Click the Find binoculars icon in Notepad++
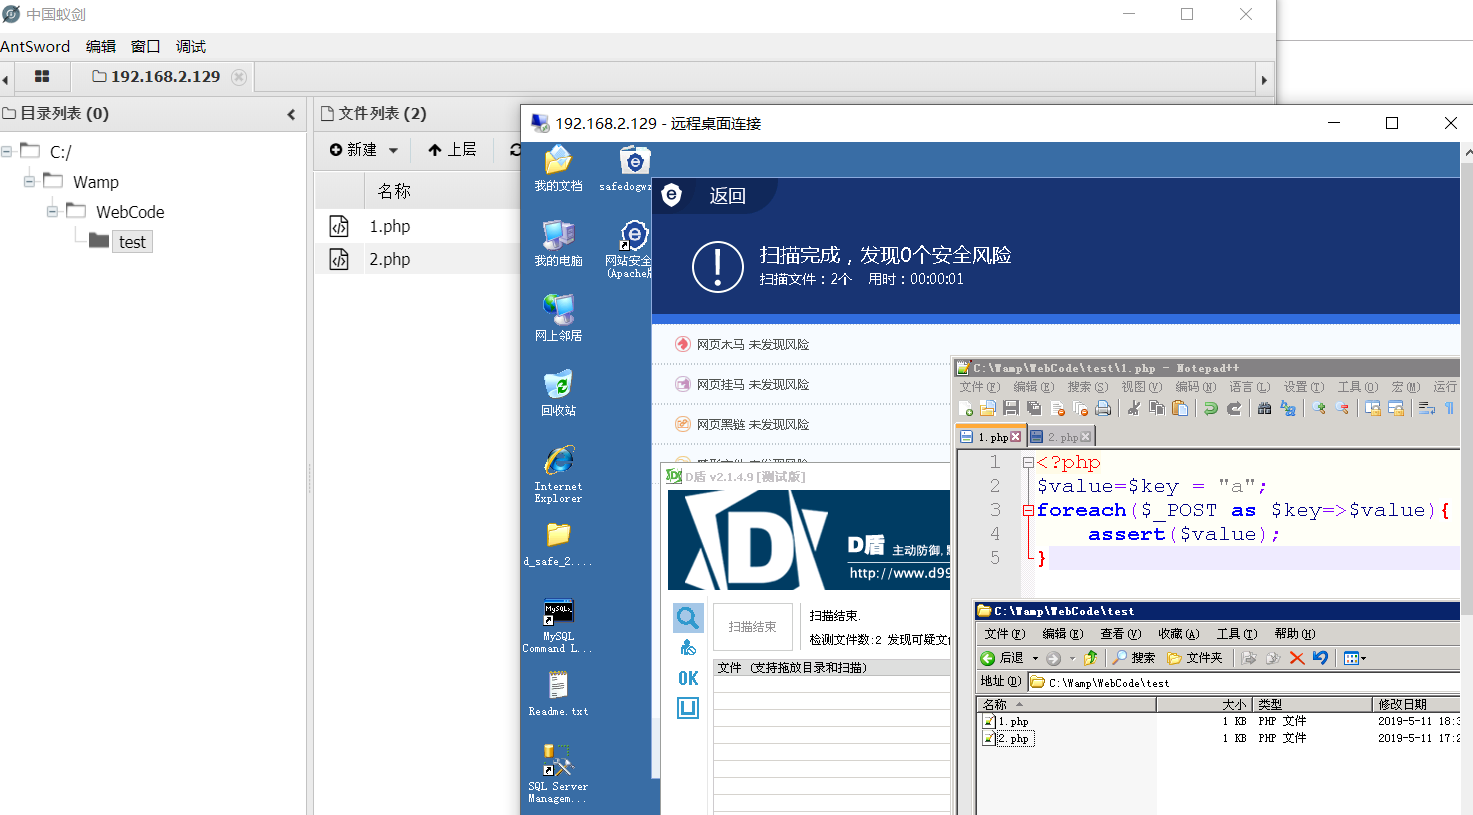Viewport: 1473px width, 815px height. click(1264, 408)
